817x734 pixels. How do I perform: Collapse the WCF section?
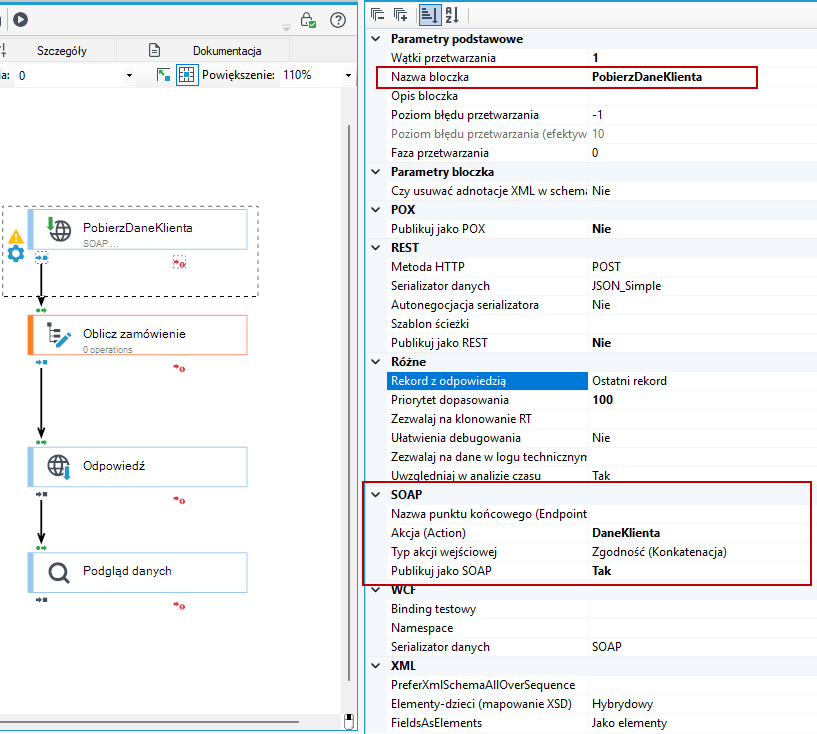376,590
